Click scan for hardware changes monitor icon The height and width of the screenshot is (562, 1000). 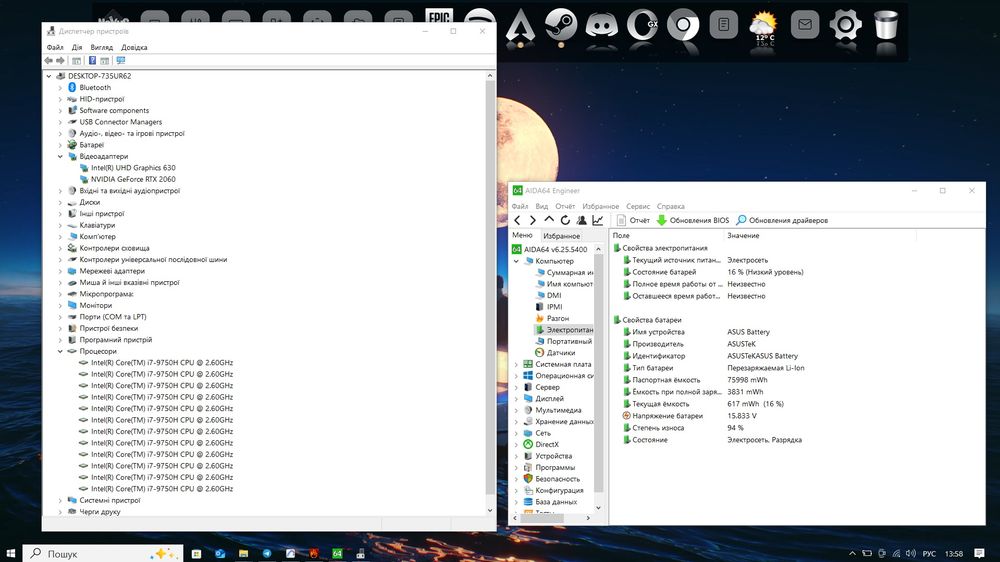[x=120, y=60]
